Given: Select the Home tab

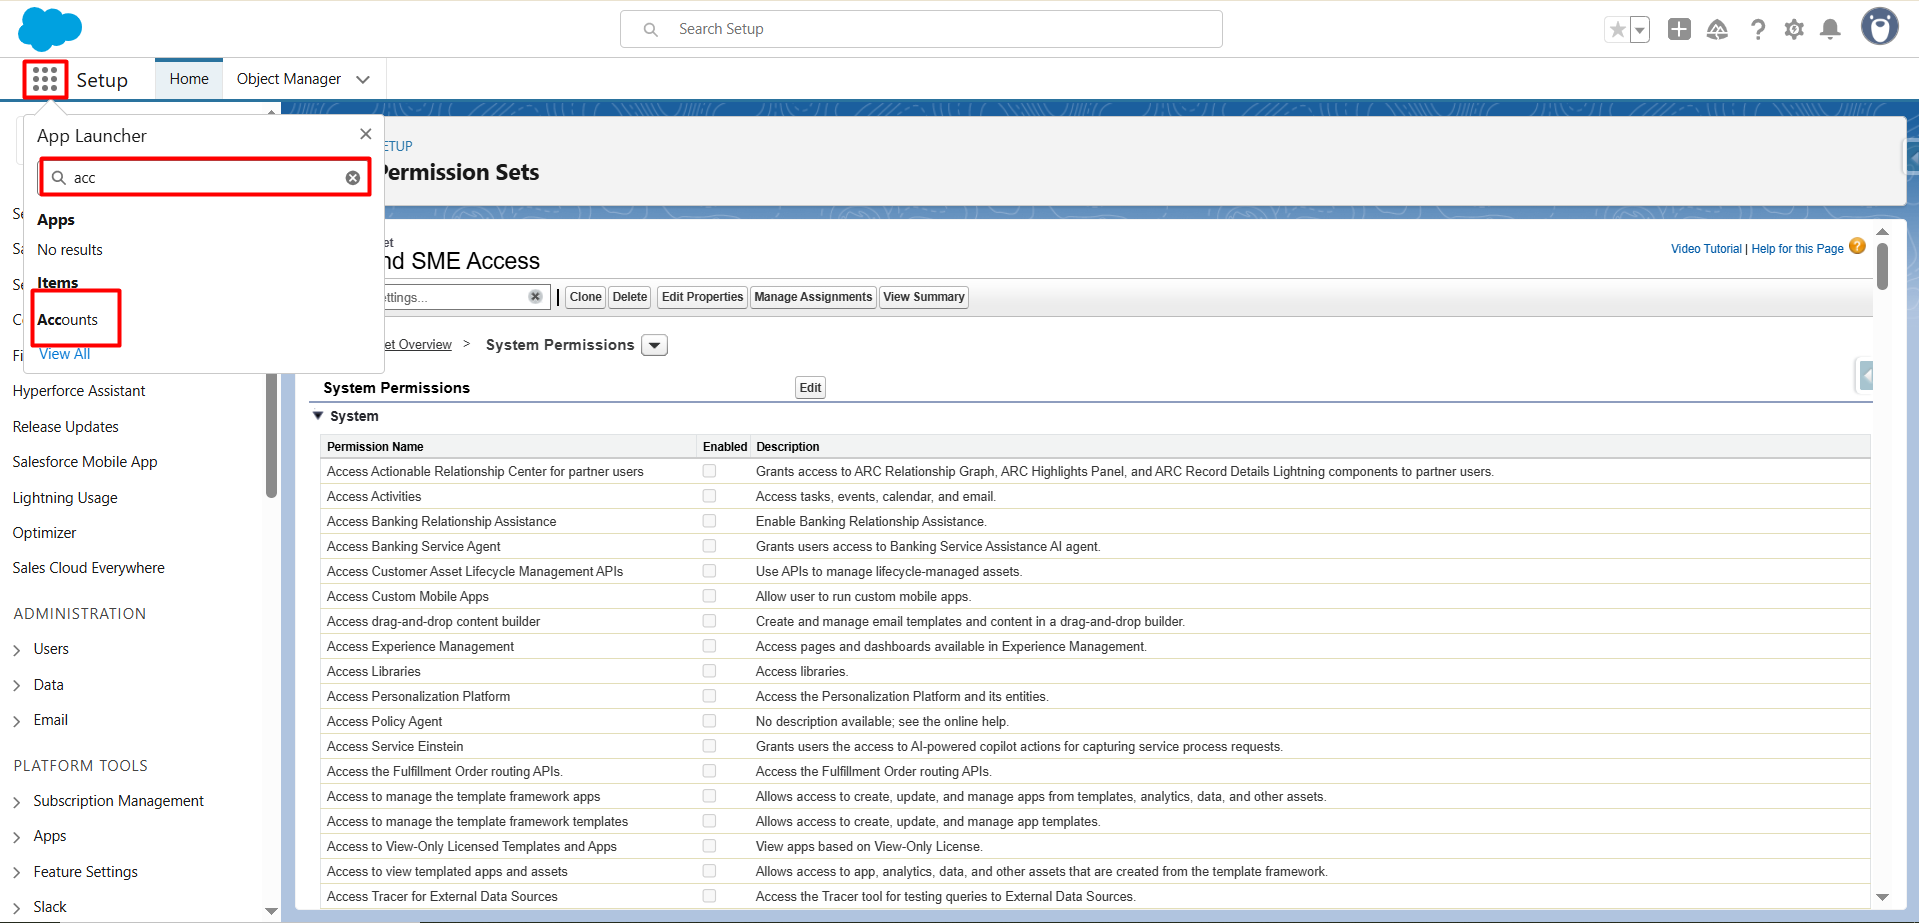Looking at the screenshot, I should click(189, 79).
